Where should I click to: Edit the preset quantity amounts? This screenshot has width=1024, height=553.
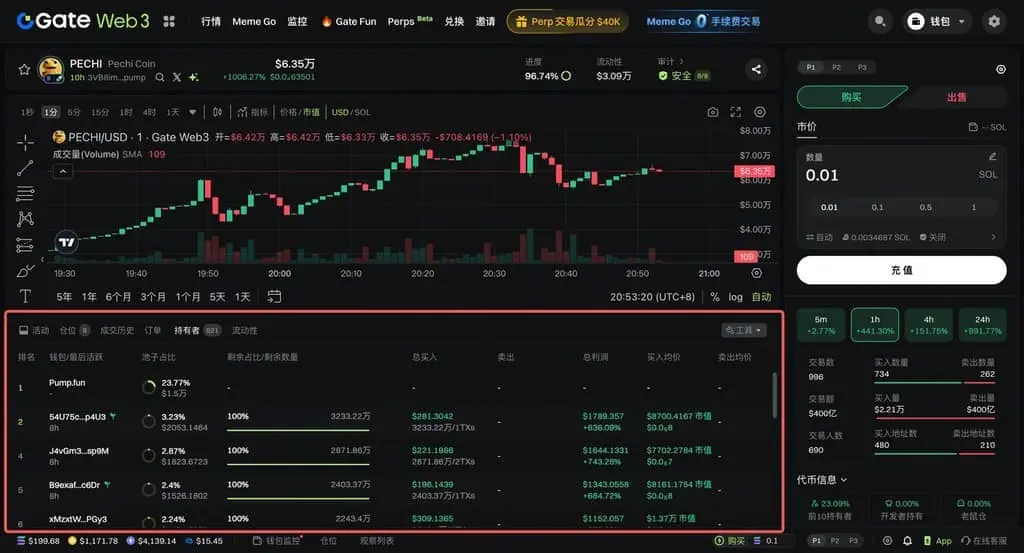coord(993,157)
